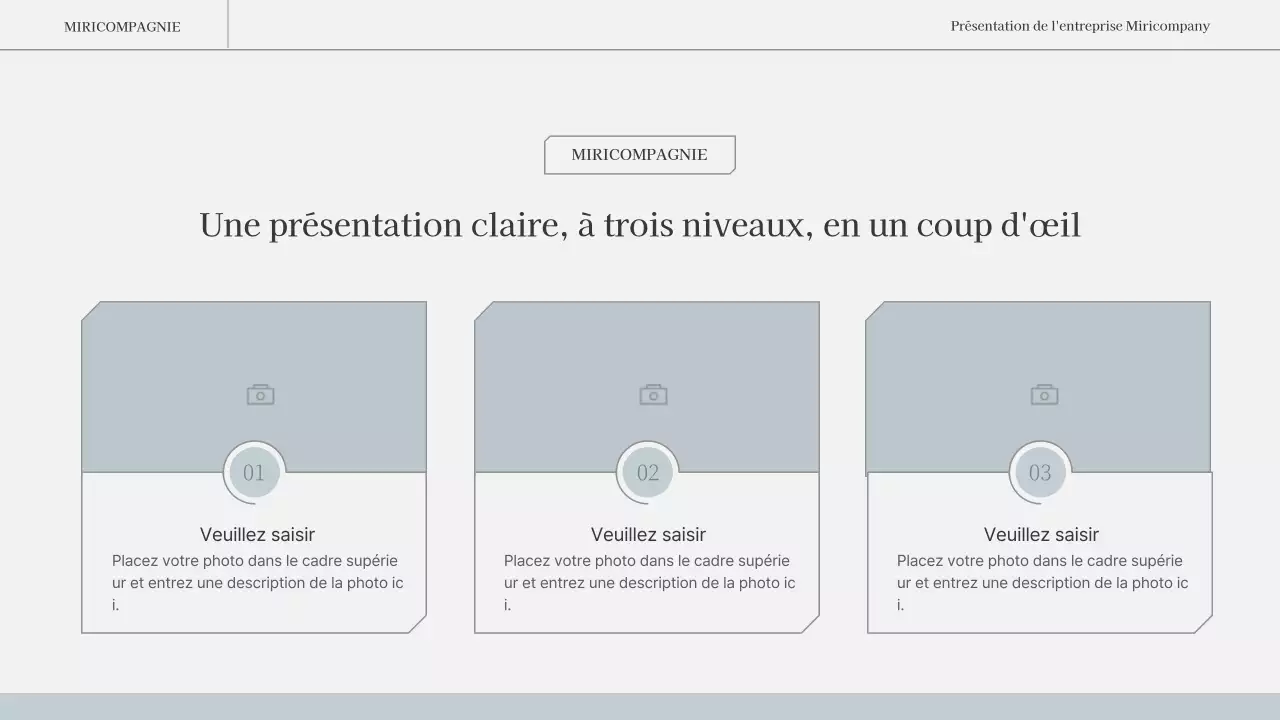Select the circled number 01 badge
The height and width of the screenshot is (720, 1280).
253,472
